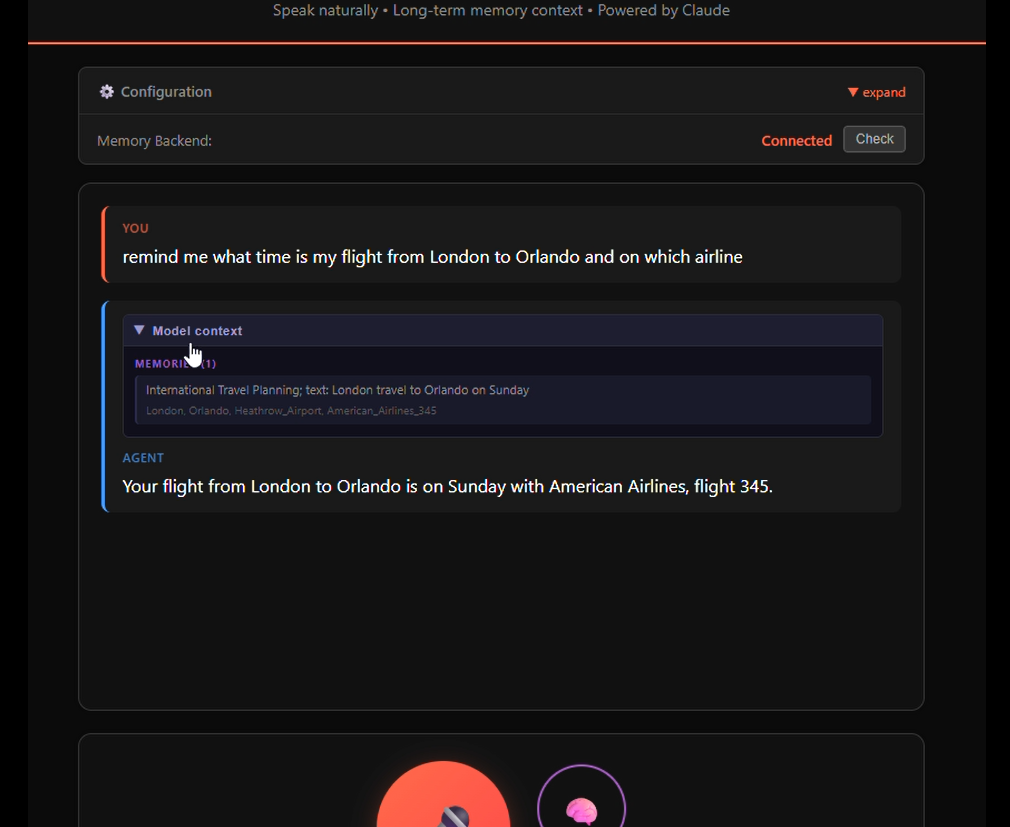The image size is (1010, 827).
Task: Click the International Travel Planning memory entry
Action: click(502, 399)
